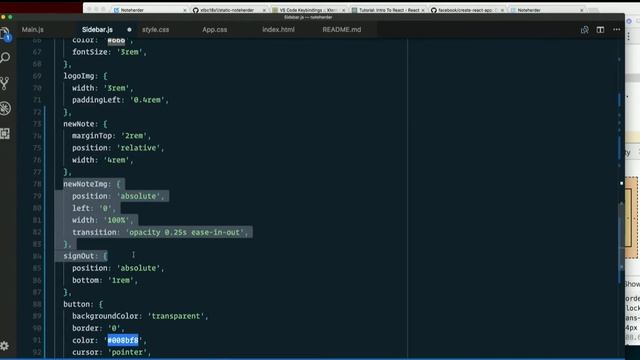This screenshot has height=360, width=640.
Task: Click line number 88 in gutter
Action: coord(37,304)
